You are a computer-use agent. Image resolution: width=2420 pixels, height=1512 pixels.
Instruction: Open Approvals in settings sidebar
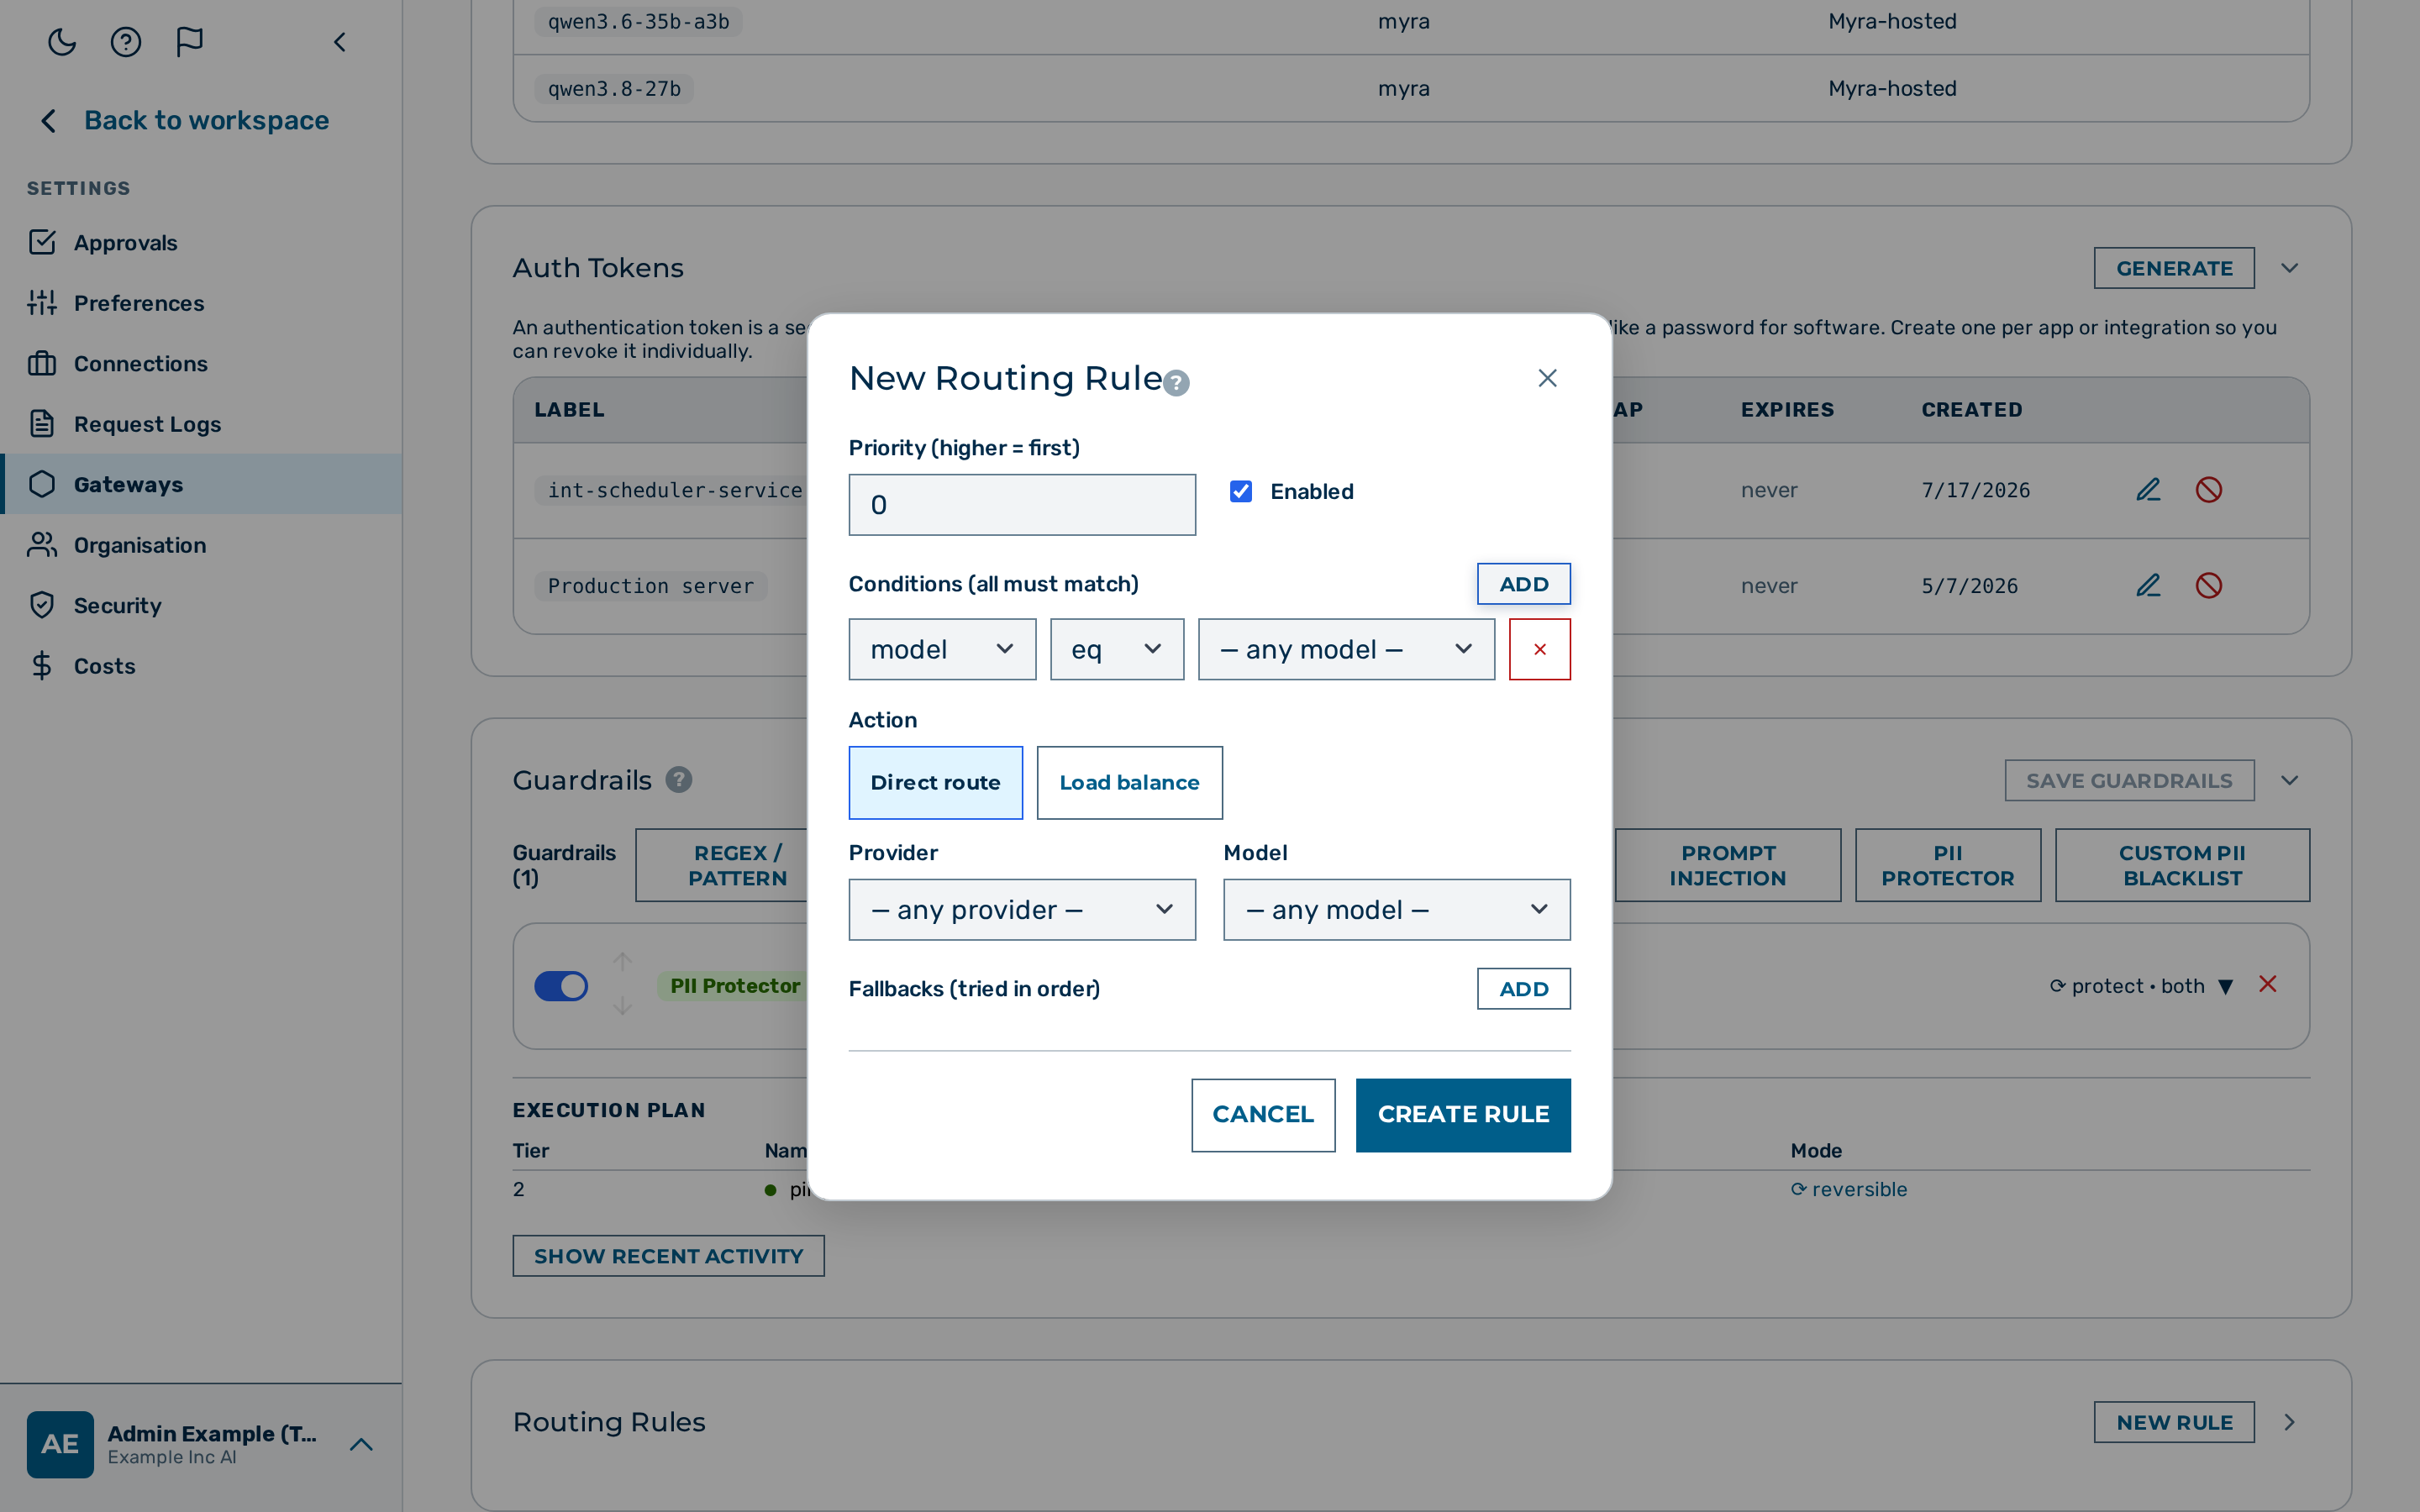[201, 242]
